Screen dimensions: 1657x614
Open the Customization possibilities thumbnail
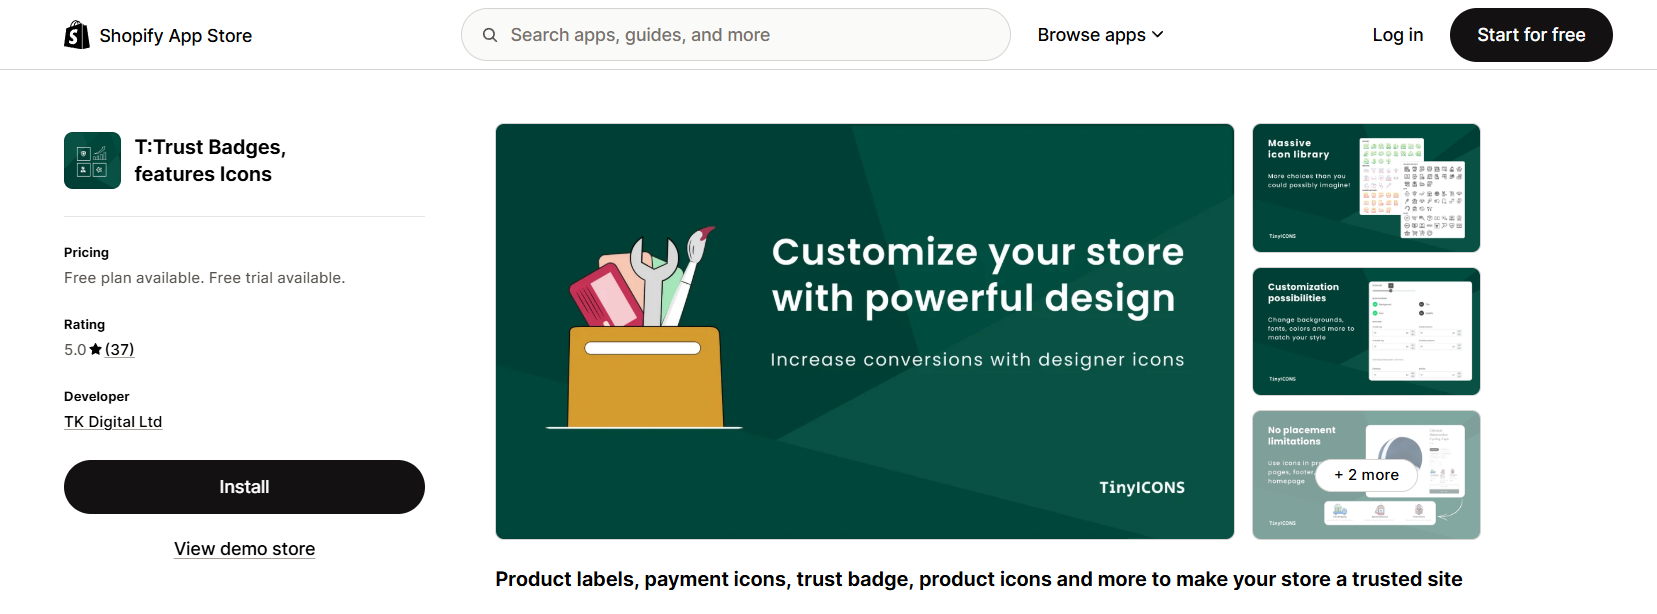[1366, 331]
